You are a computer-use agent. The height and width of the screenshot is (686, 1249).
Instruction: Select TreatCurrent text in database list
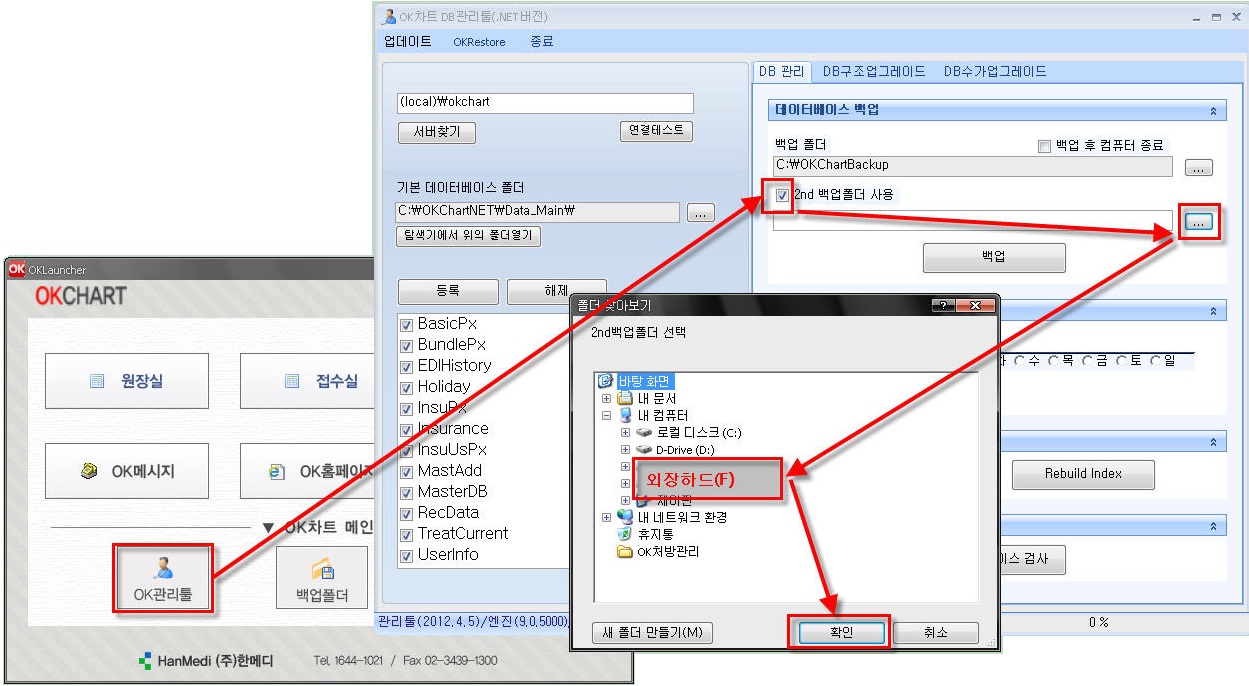463,534
